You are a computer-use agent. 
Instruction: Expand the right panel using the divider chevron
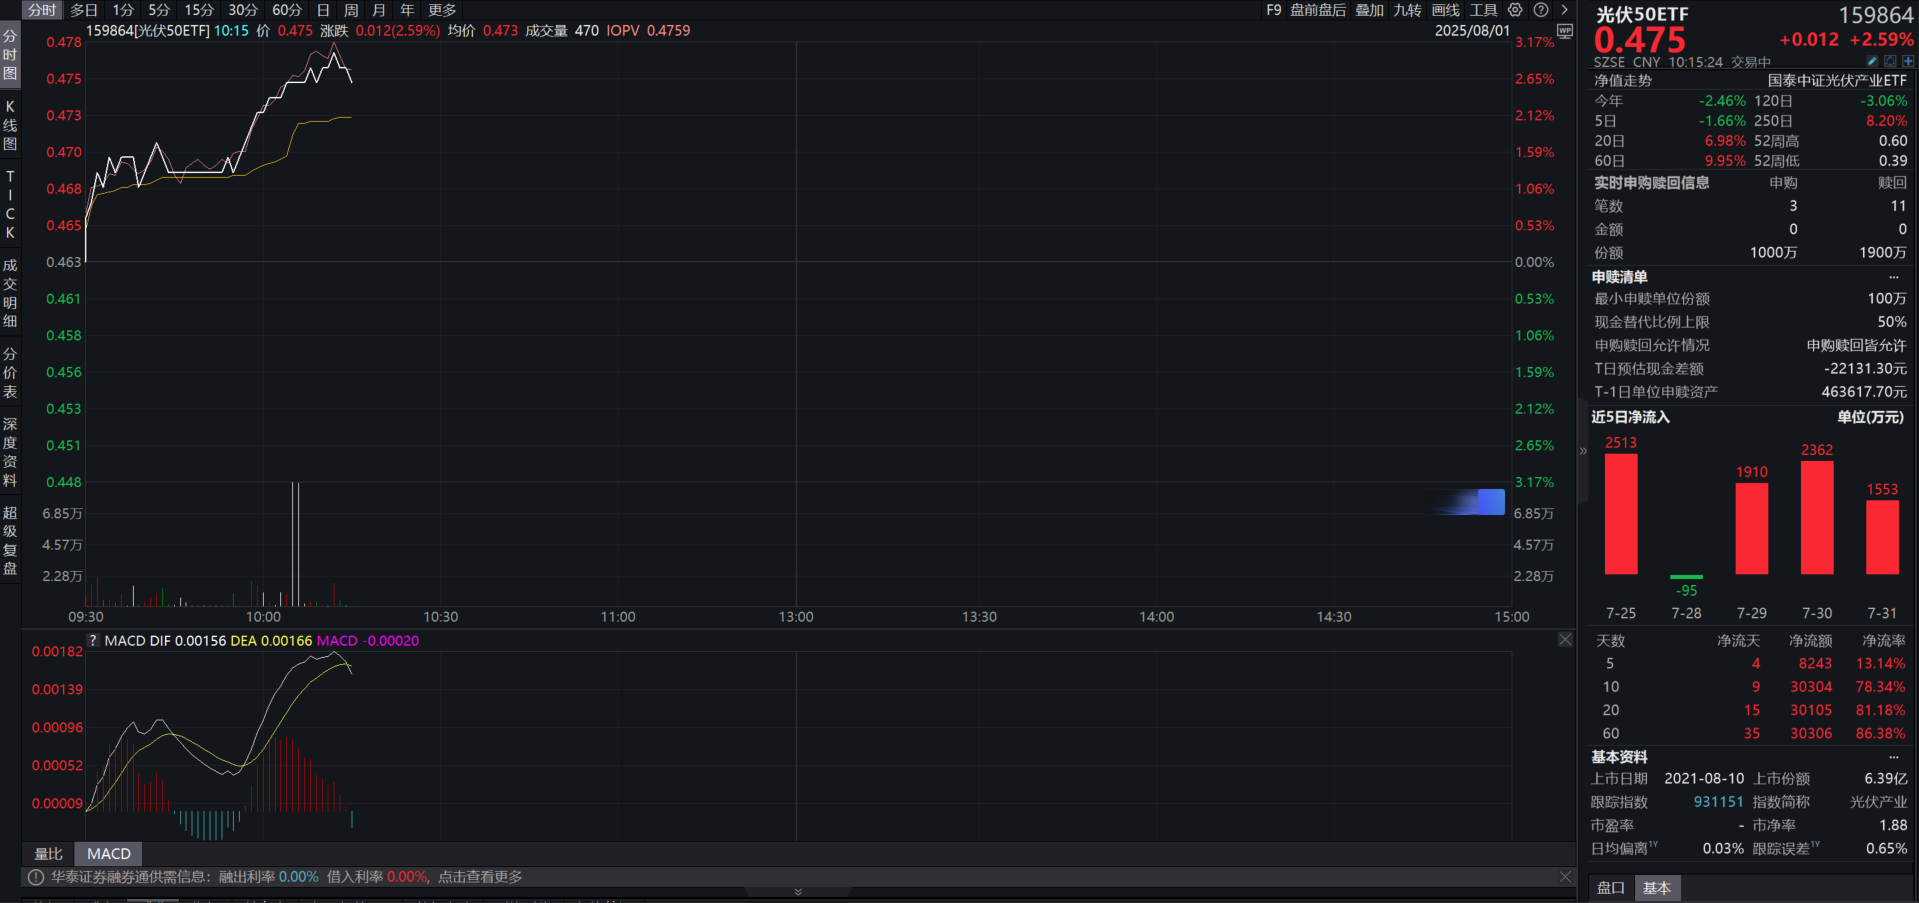1583,451
